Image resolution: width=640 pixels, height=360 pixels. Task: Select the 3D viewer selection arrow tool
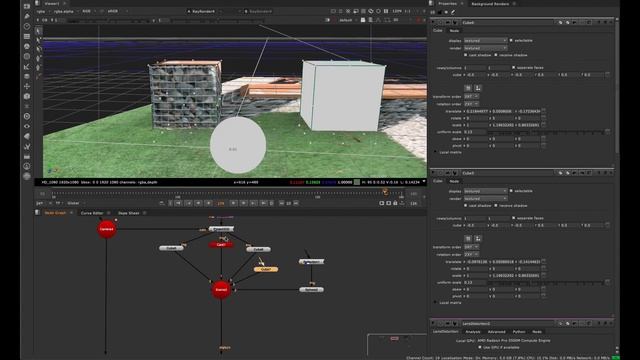point(38,31)
